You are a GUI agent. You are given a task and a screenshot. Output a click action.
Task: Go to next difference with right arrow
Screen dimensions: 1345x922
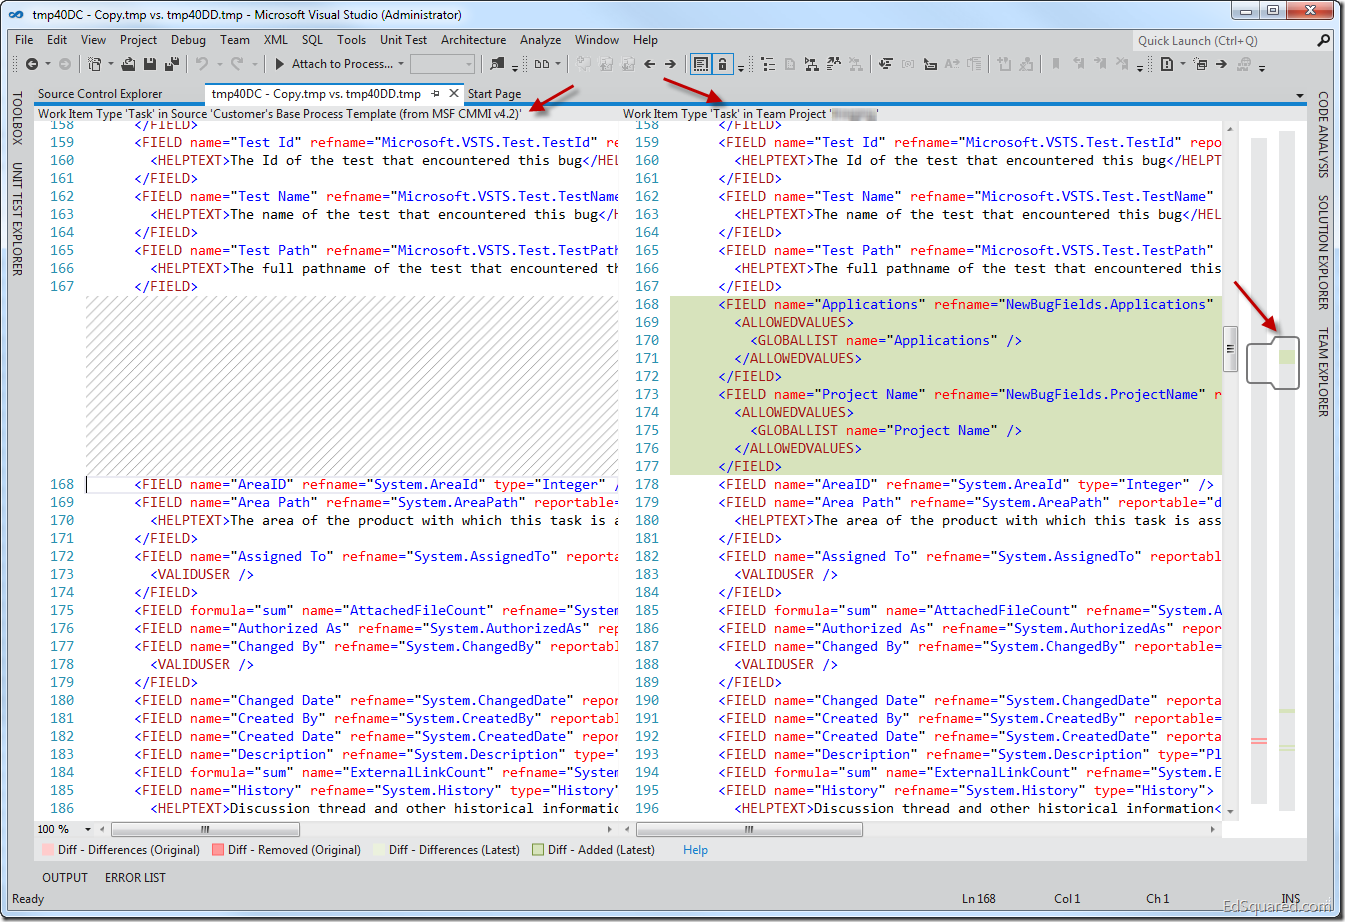coord(670,64)
